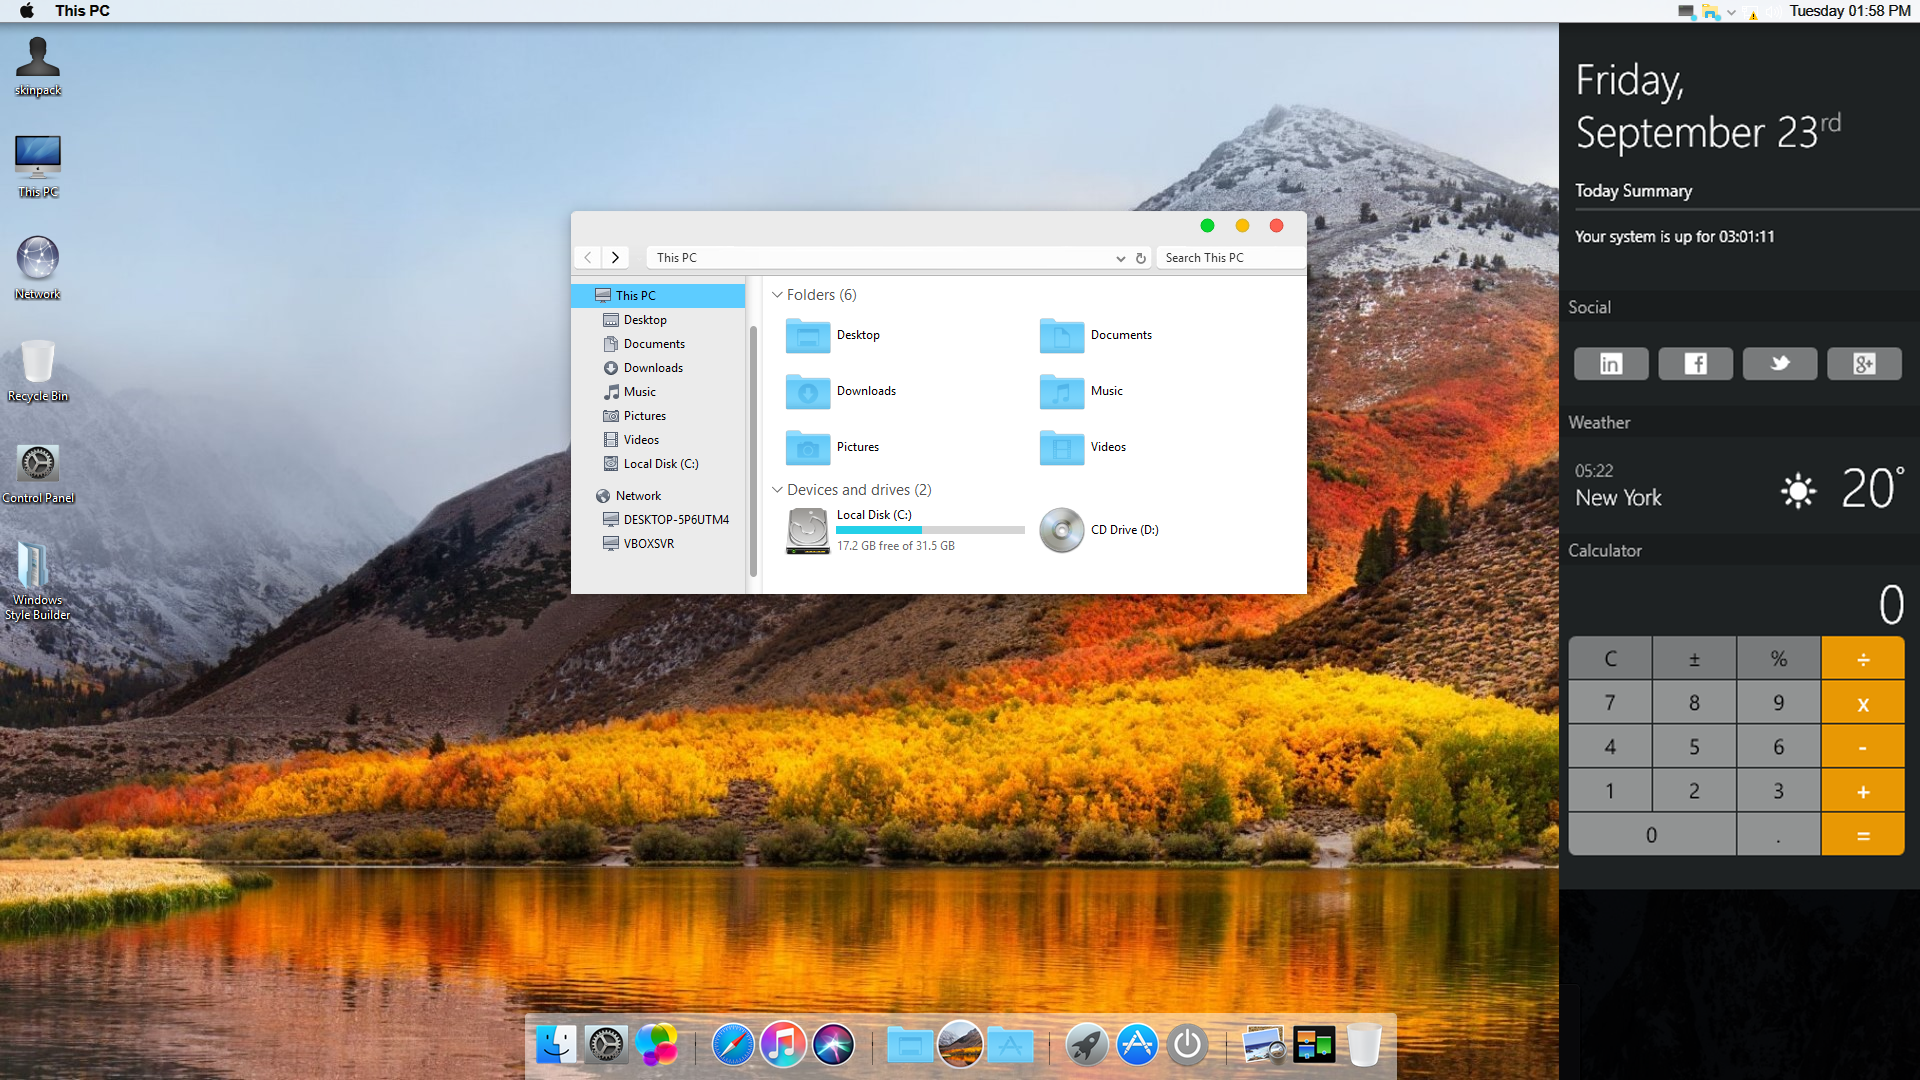This screenshot has height=1080, width=1920.
Task: Click the forward navigation arrow
Action: coord(613,257)
